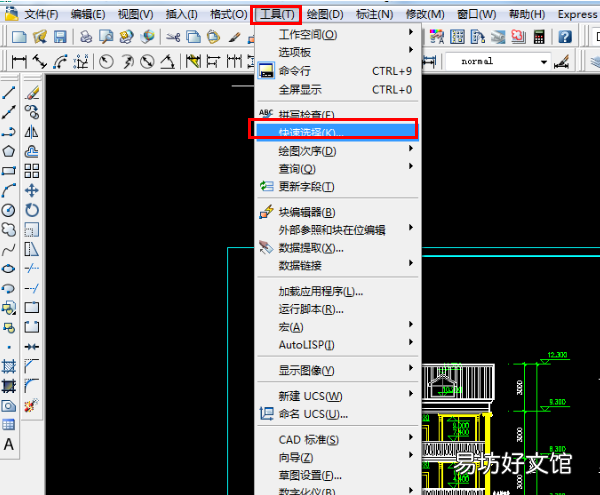
Task: Open the 'normal' dimension style dropdown
Action: [543, 61]
